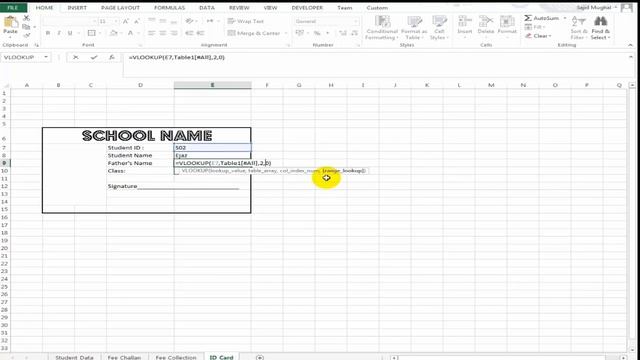The width and height of the screenshot is (640, 360).
Task: Center text horizontally
Action: [163, 33]
